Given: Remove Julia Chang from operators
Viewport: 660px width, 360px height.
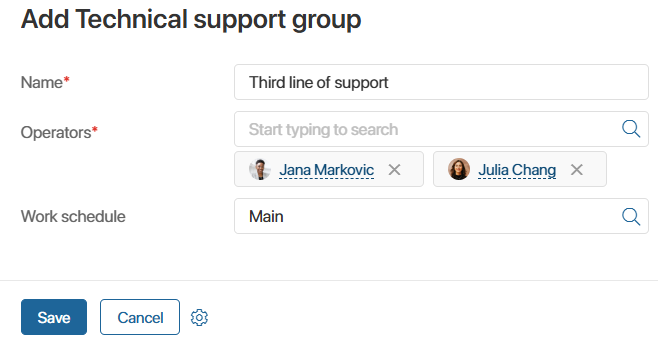Looking at the screenshot, I should click(x=577, y=170).
